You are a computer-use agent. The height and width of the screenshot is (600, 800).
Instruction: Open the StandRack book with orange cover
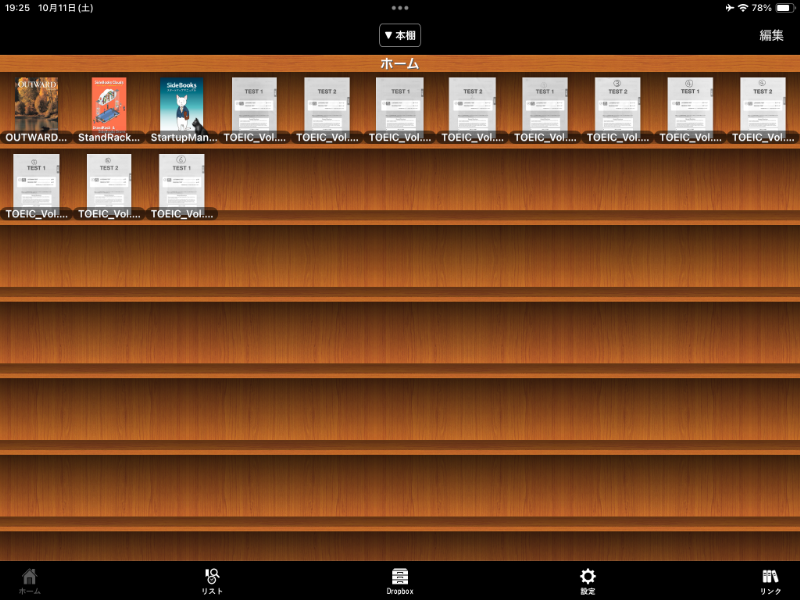pyautogui.click(x=109, y=104)
